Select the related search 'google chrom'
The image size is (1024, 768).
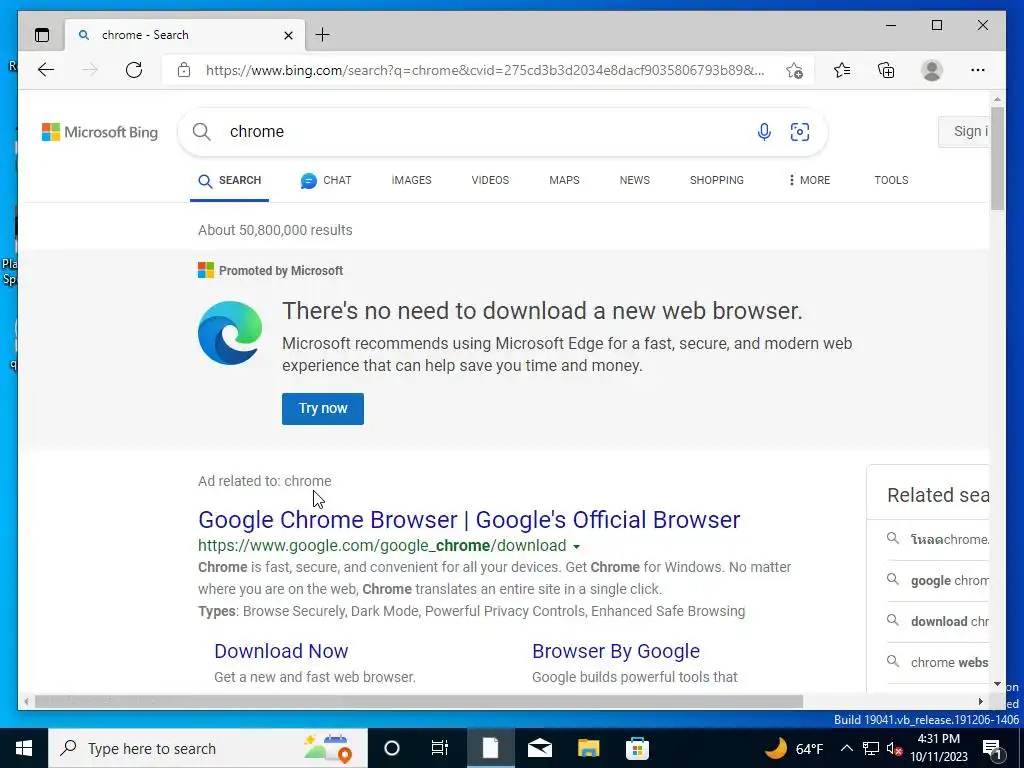tap(938, 581)
